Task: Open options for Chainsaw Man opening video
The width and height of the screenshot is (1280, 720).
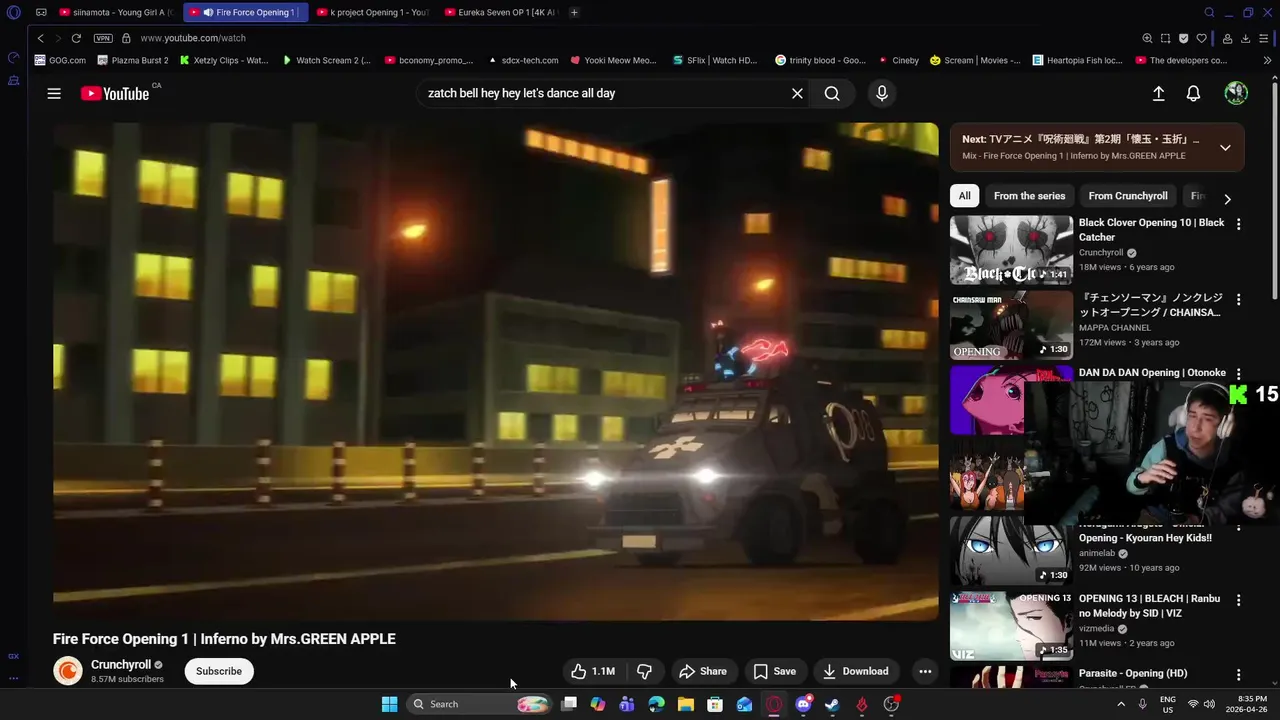Action: coord(1238,299)
